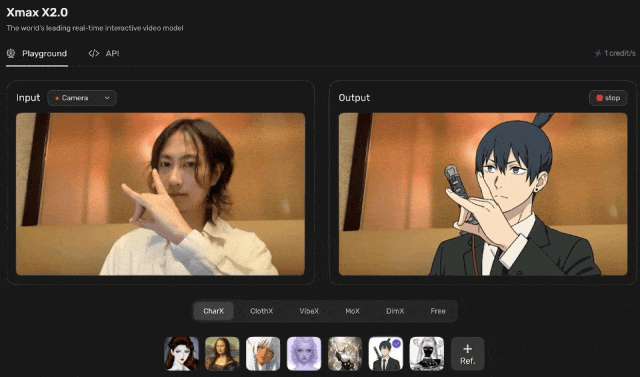The height and width of the screenshot is (377, 640).
Task: Choose the Free mode option
Action: point(438,311)
